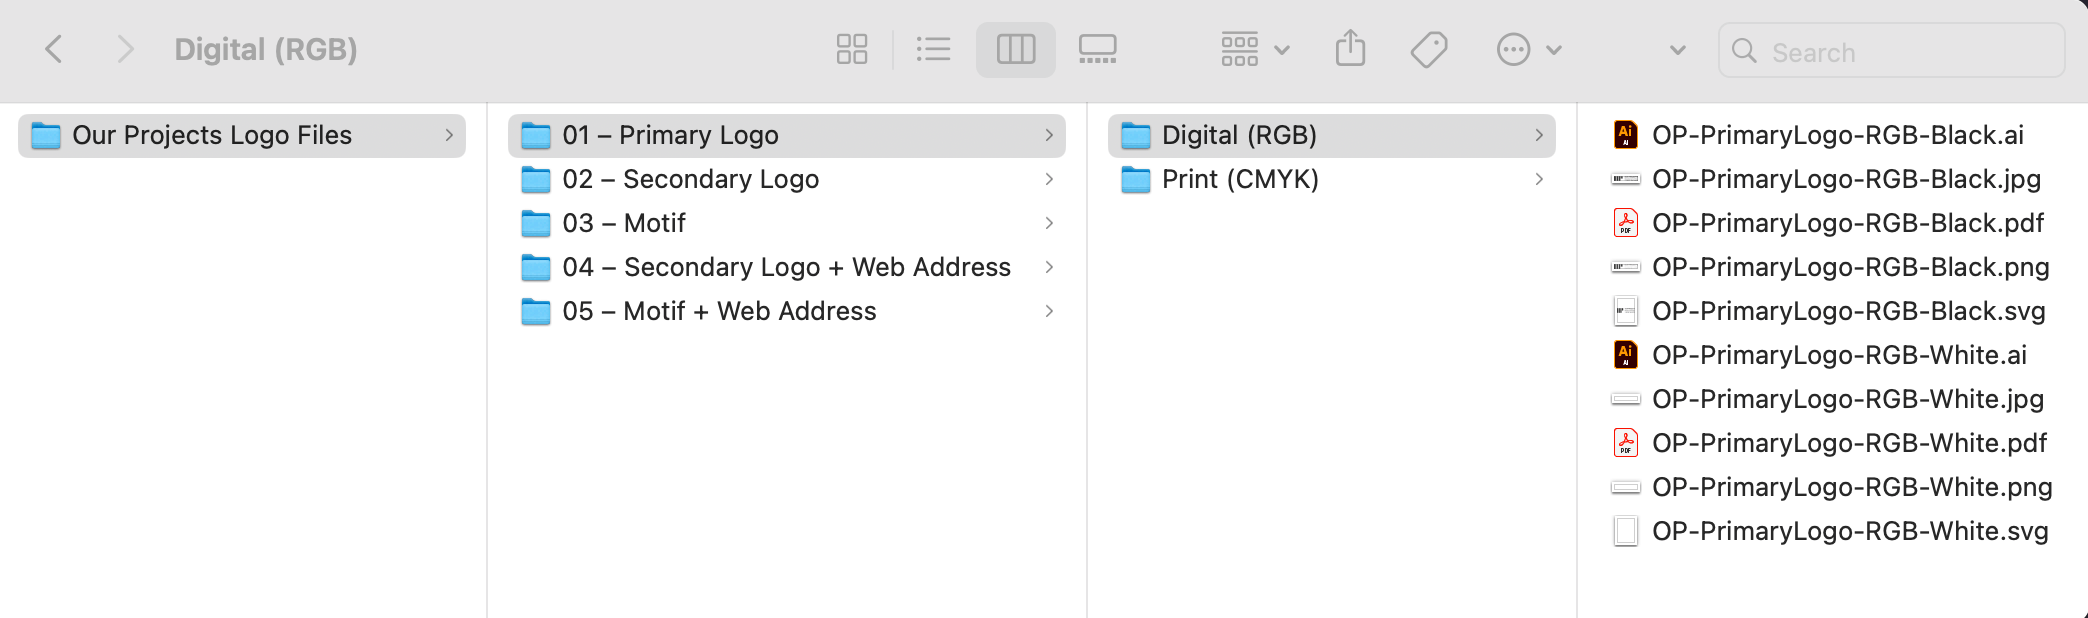Select the OP-PrimaryLogo-RGB-Black.png thumbnail
Viewport: 2088px width, 618px height.
pyautogui.click(x=1626, y=267)
